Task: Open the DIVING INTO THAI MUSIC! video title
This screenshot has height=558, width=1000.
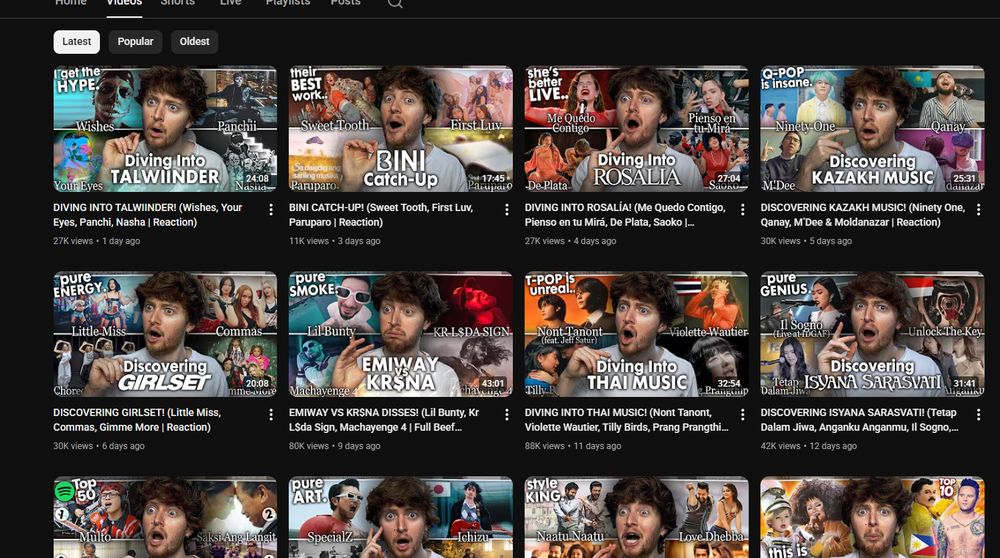Action: 626,420
